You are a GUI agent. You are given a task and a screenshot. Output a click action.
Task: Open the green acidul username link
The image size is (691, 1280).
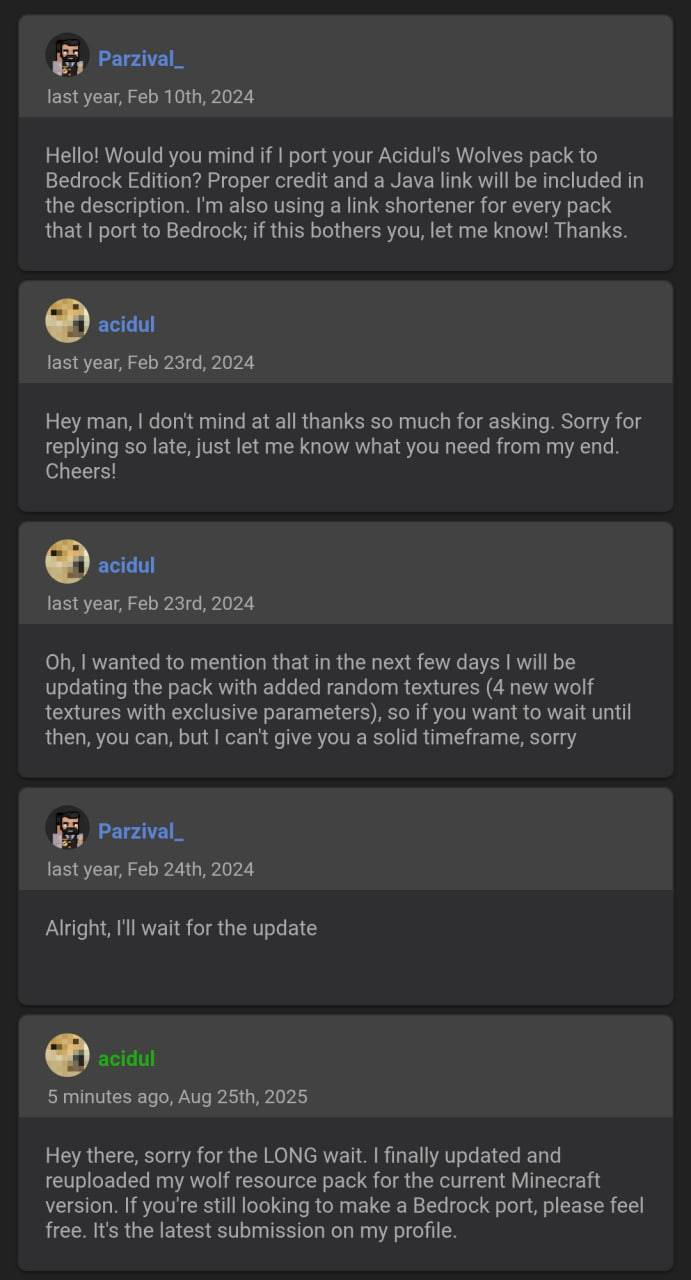[126, 1059]
